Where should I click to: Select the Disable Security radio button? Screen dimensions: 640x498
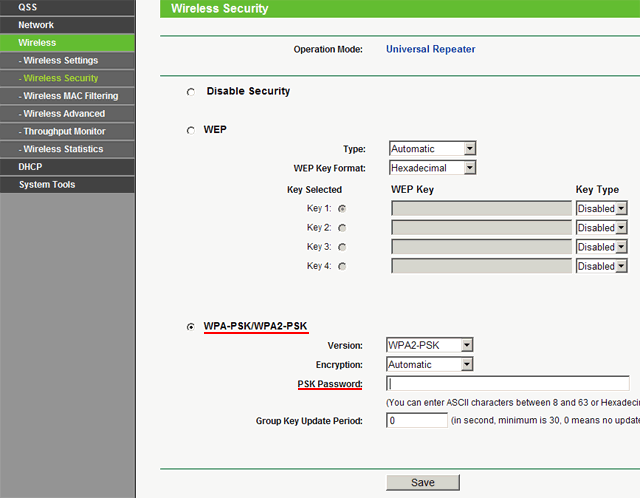click(x=191, y=92)
